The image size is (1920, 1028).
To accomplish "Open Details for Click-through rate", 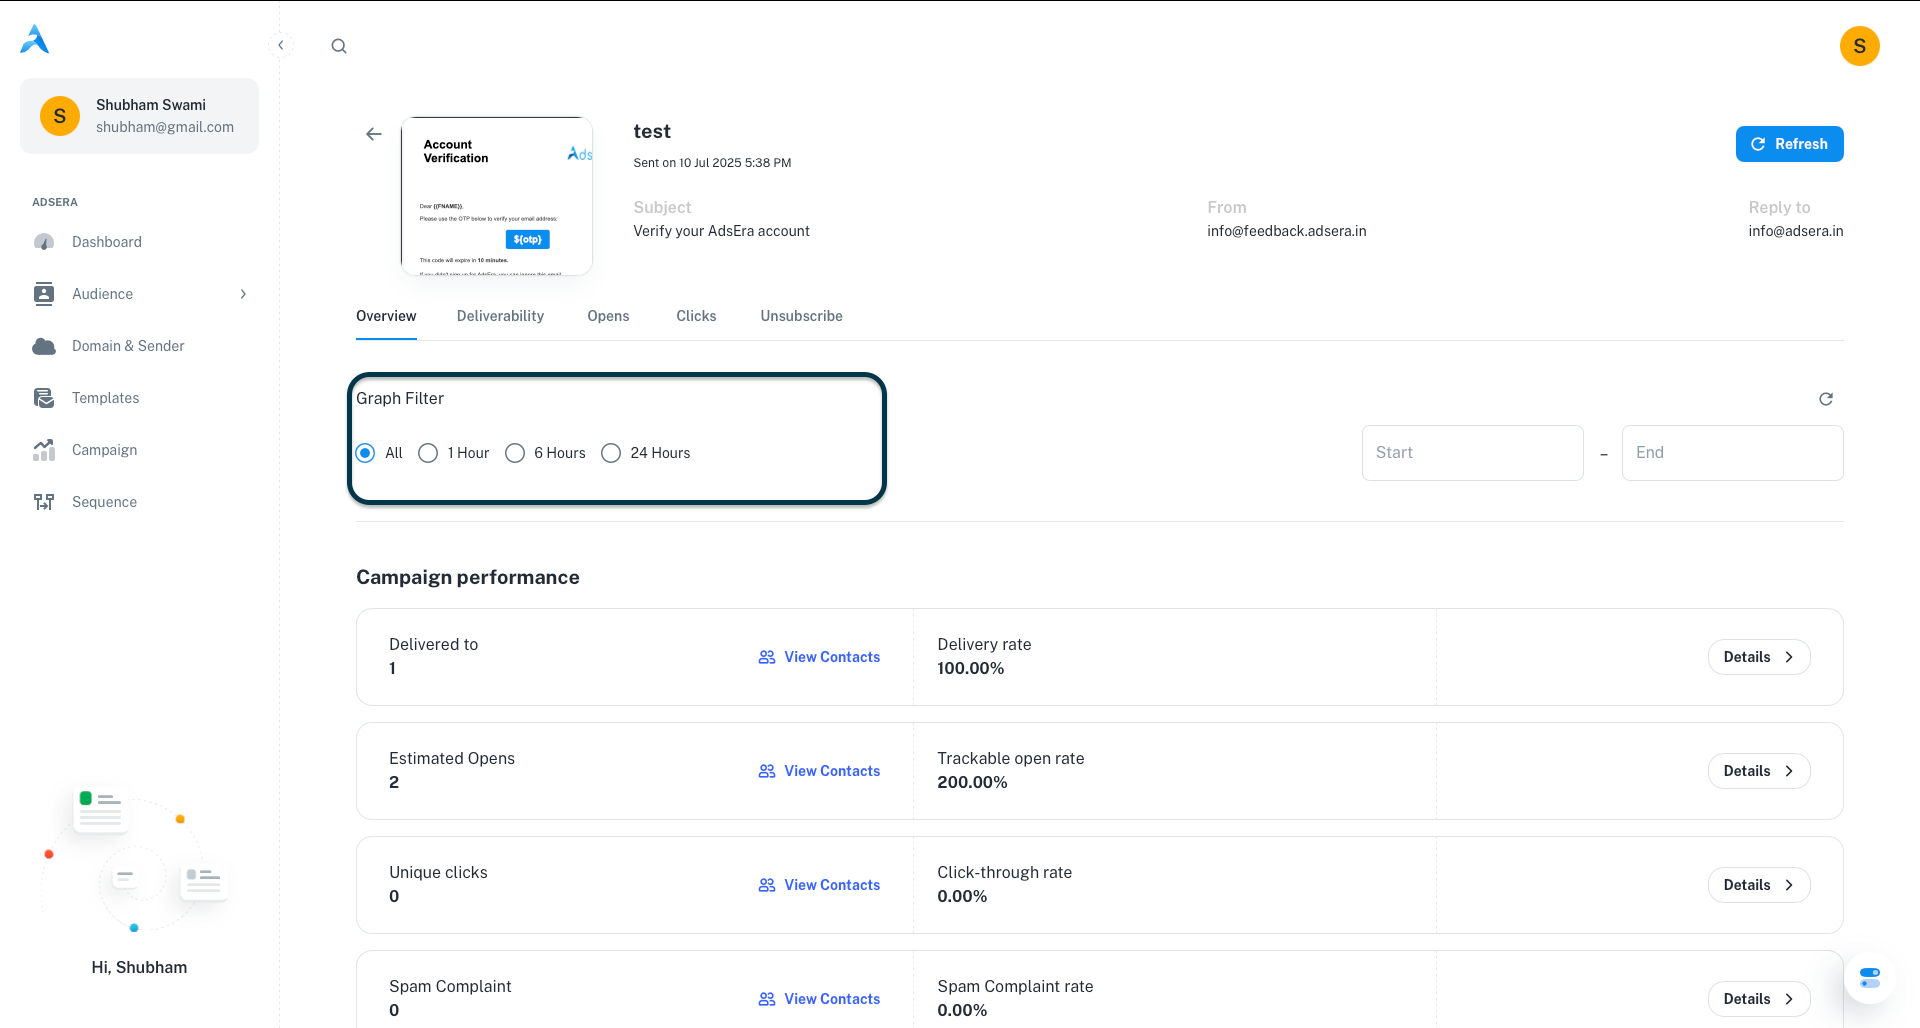I will pos(1758,885).
